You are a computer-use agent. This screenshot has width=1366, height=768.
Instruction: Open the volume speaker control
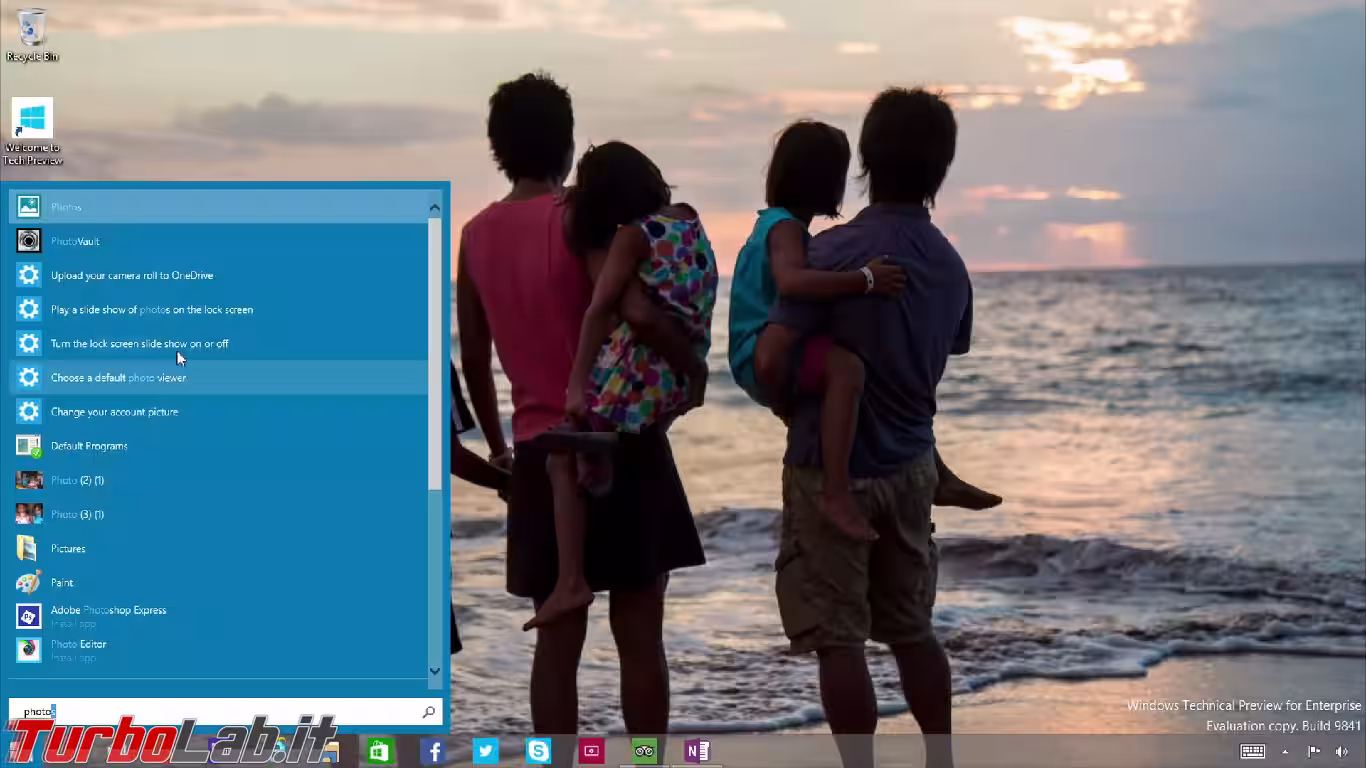[x=1341, y=752]
